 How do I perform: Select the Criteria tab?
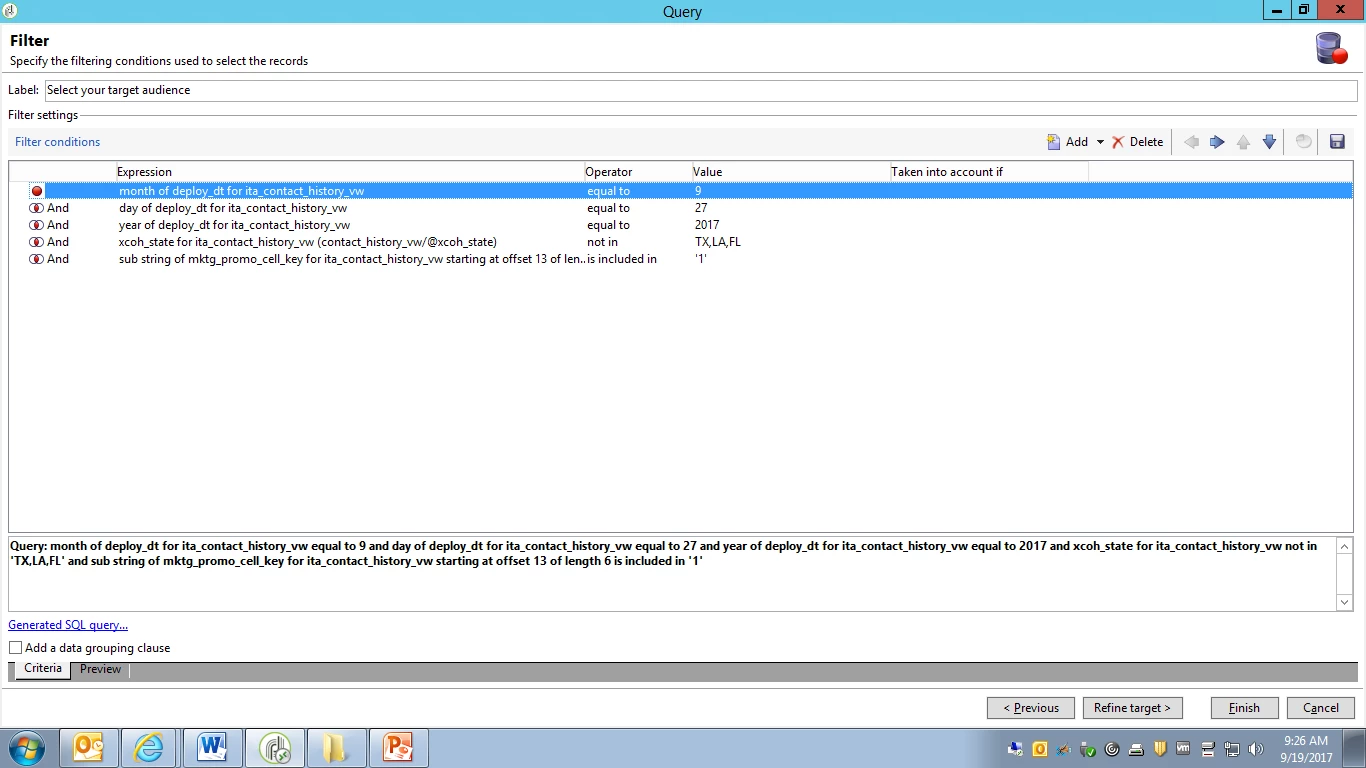pyautogui.click(x=43, y=668)
